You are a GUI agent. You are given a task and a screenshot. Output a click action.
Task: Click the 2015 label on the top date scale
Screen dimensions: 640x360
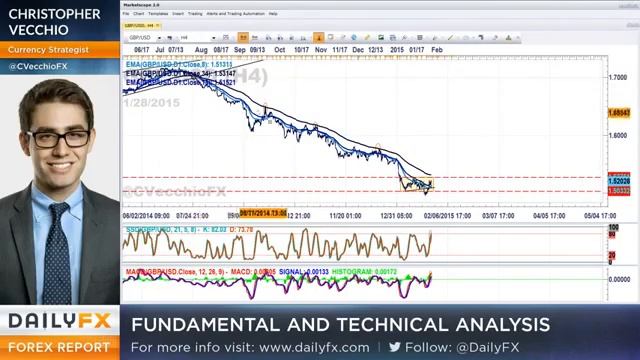coord(397,50)
